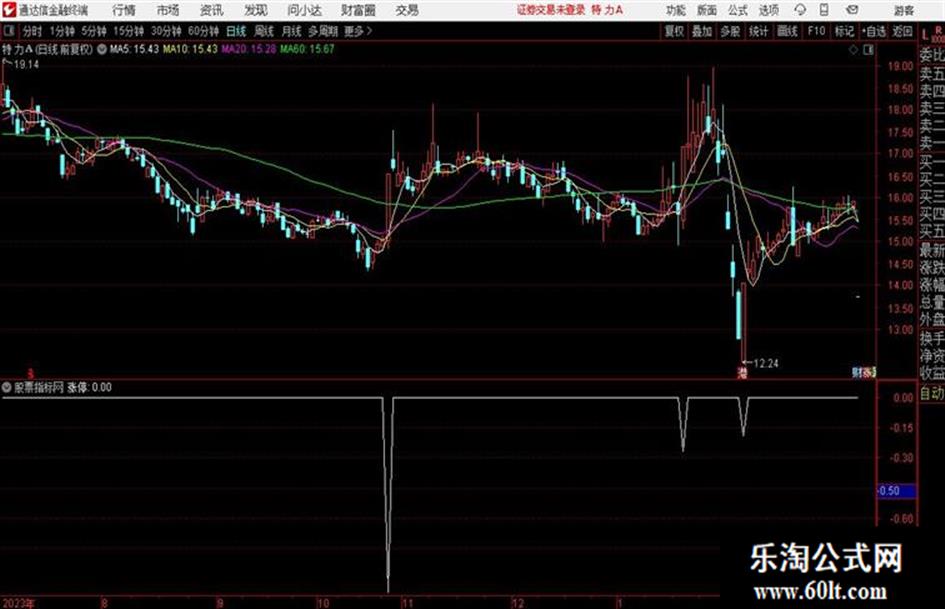Click the 复权 toolbar button
This screenshot has width=945, height=609.
[674, 31]
